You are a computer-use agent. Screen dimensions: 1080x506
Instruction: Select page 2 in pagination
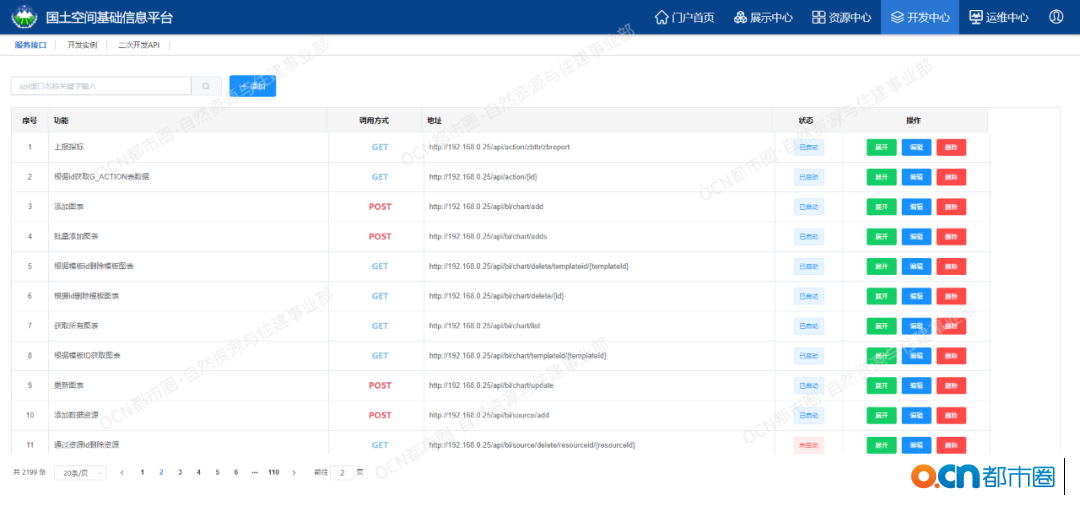click(x=161, y=472)
